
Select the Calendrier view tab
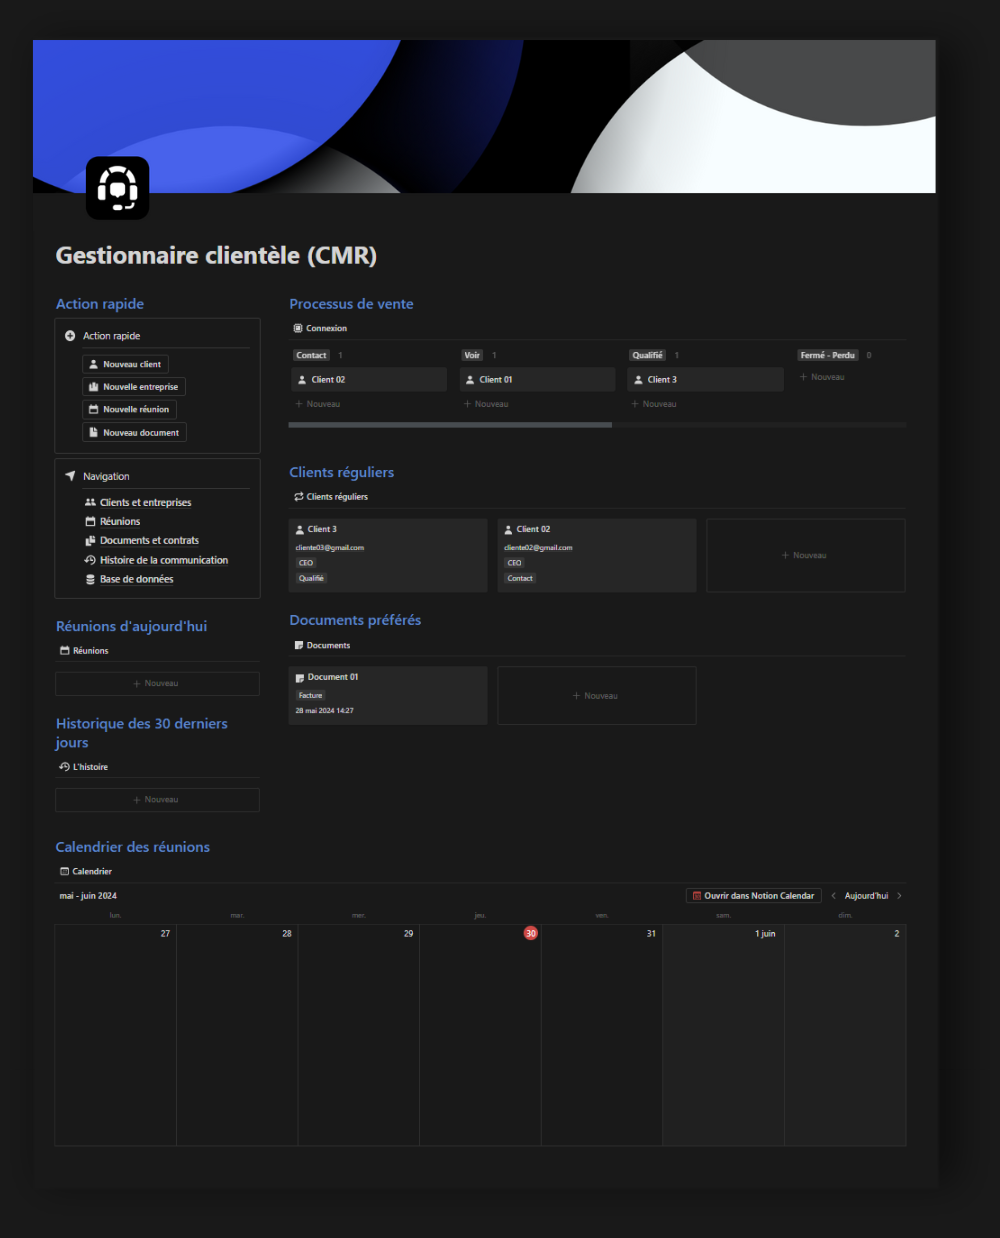point(86,871)
